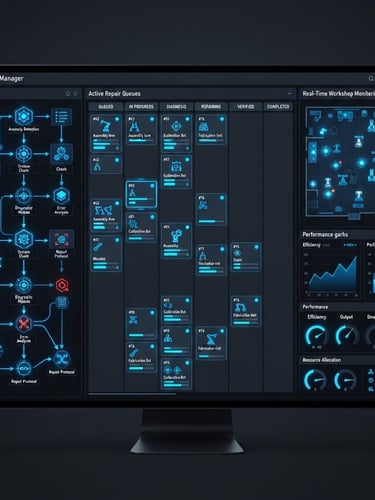Click the search icon in the title bar
The image size is (375, 500).
coord(371,79)
